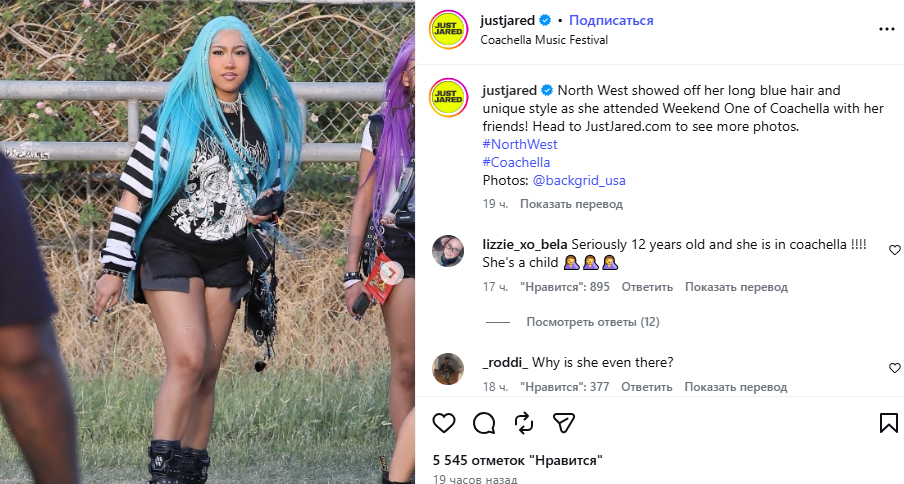
Task: Like the post with the heart icon
Action: coord(444,424)
